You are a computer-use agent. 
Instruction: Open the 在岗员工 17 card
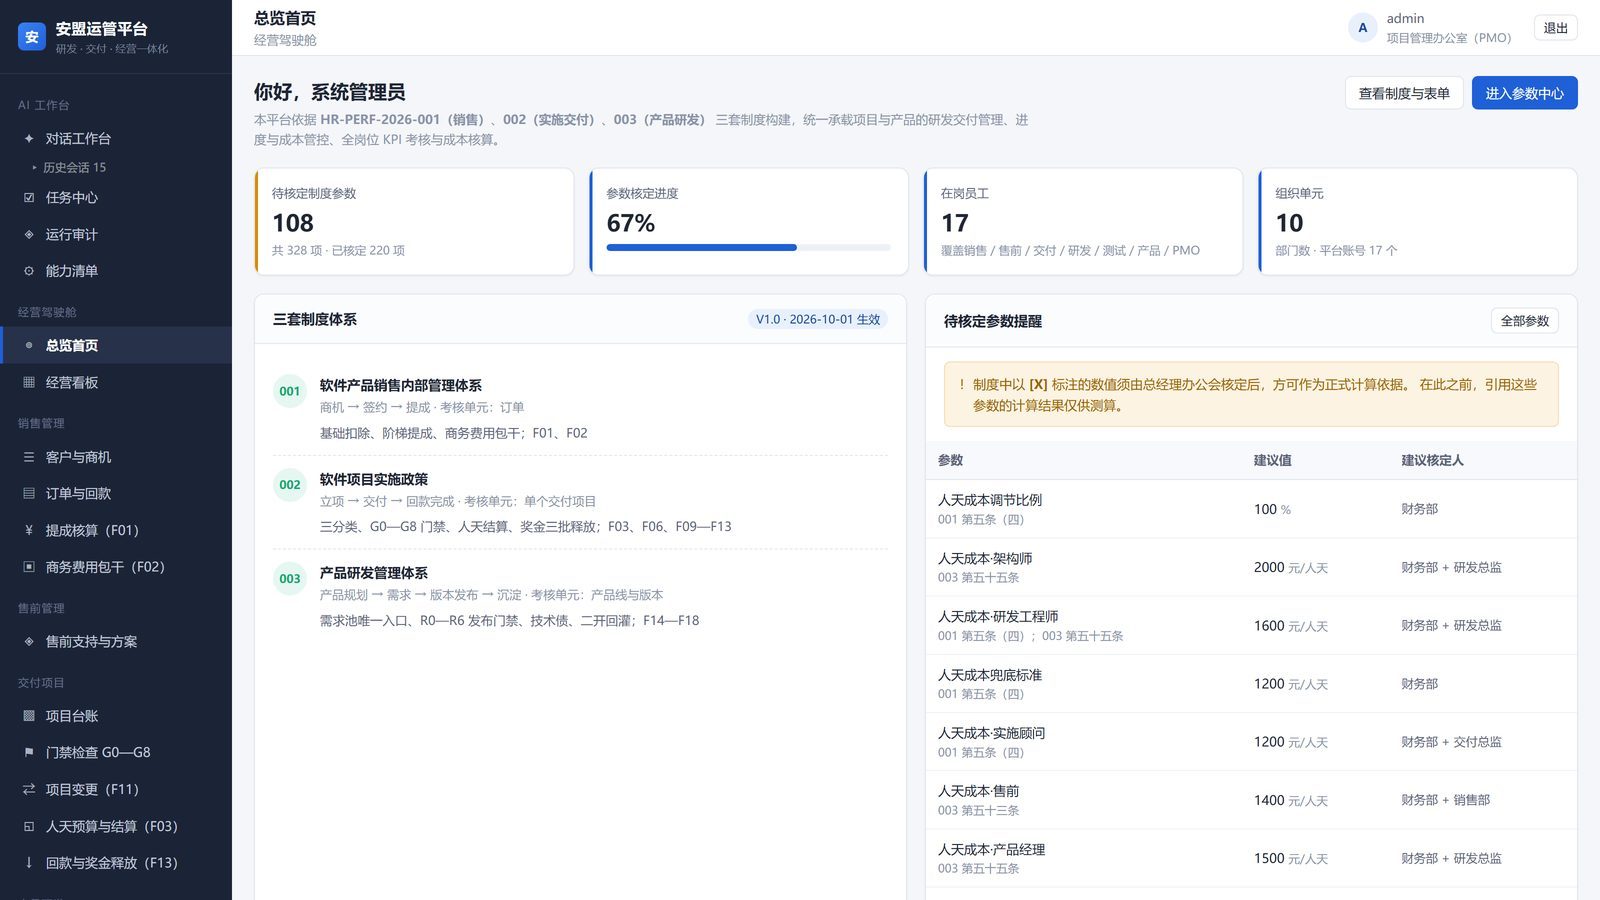(1083, 221)
